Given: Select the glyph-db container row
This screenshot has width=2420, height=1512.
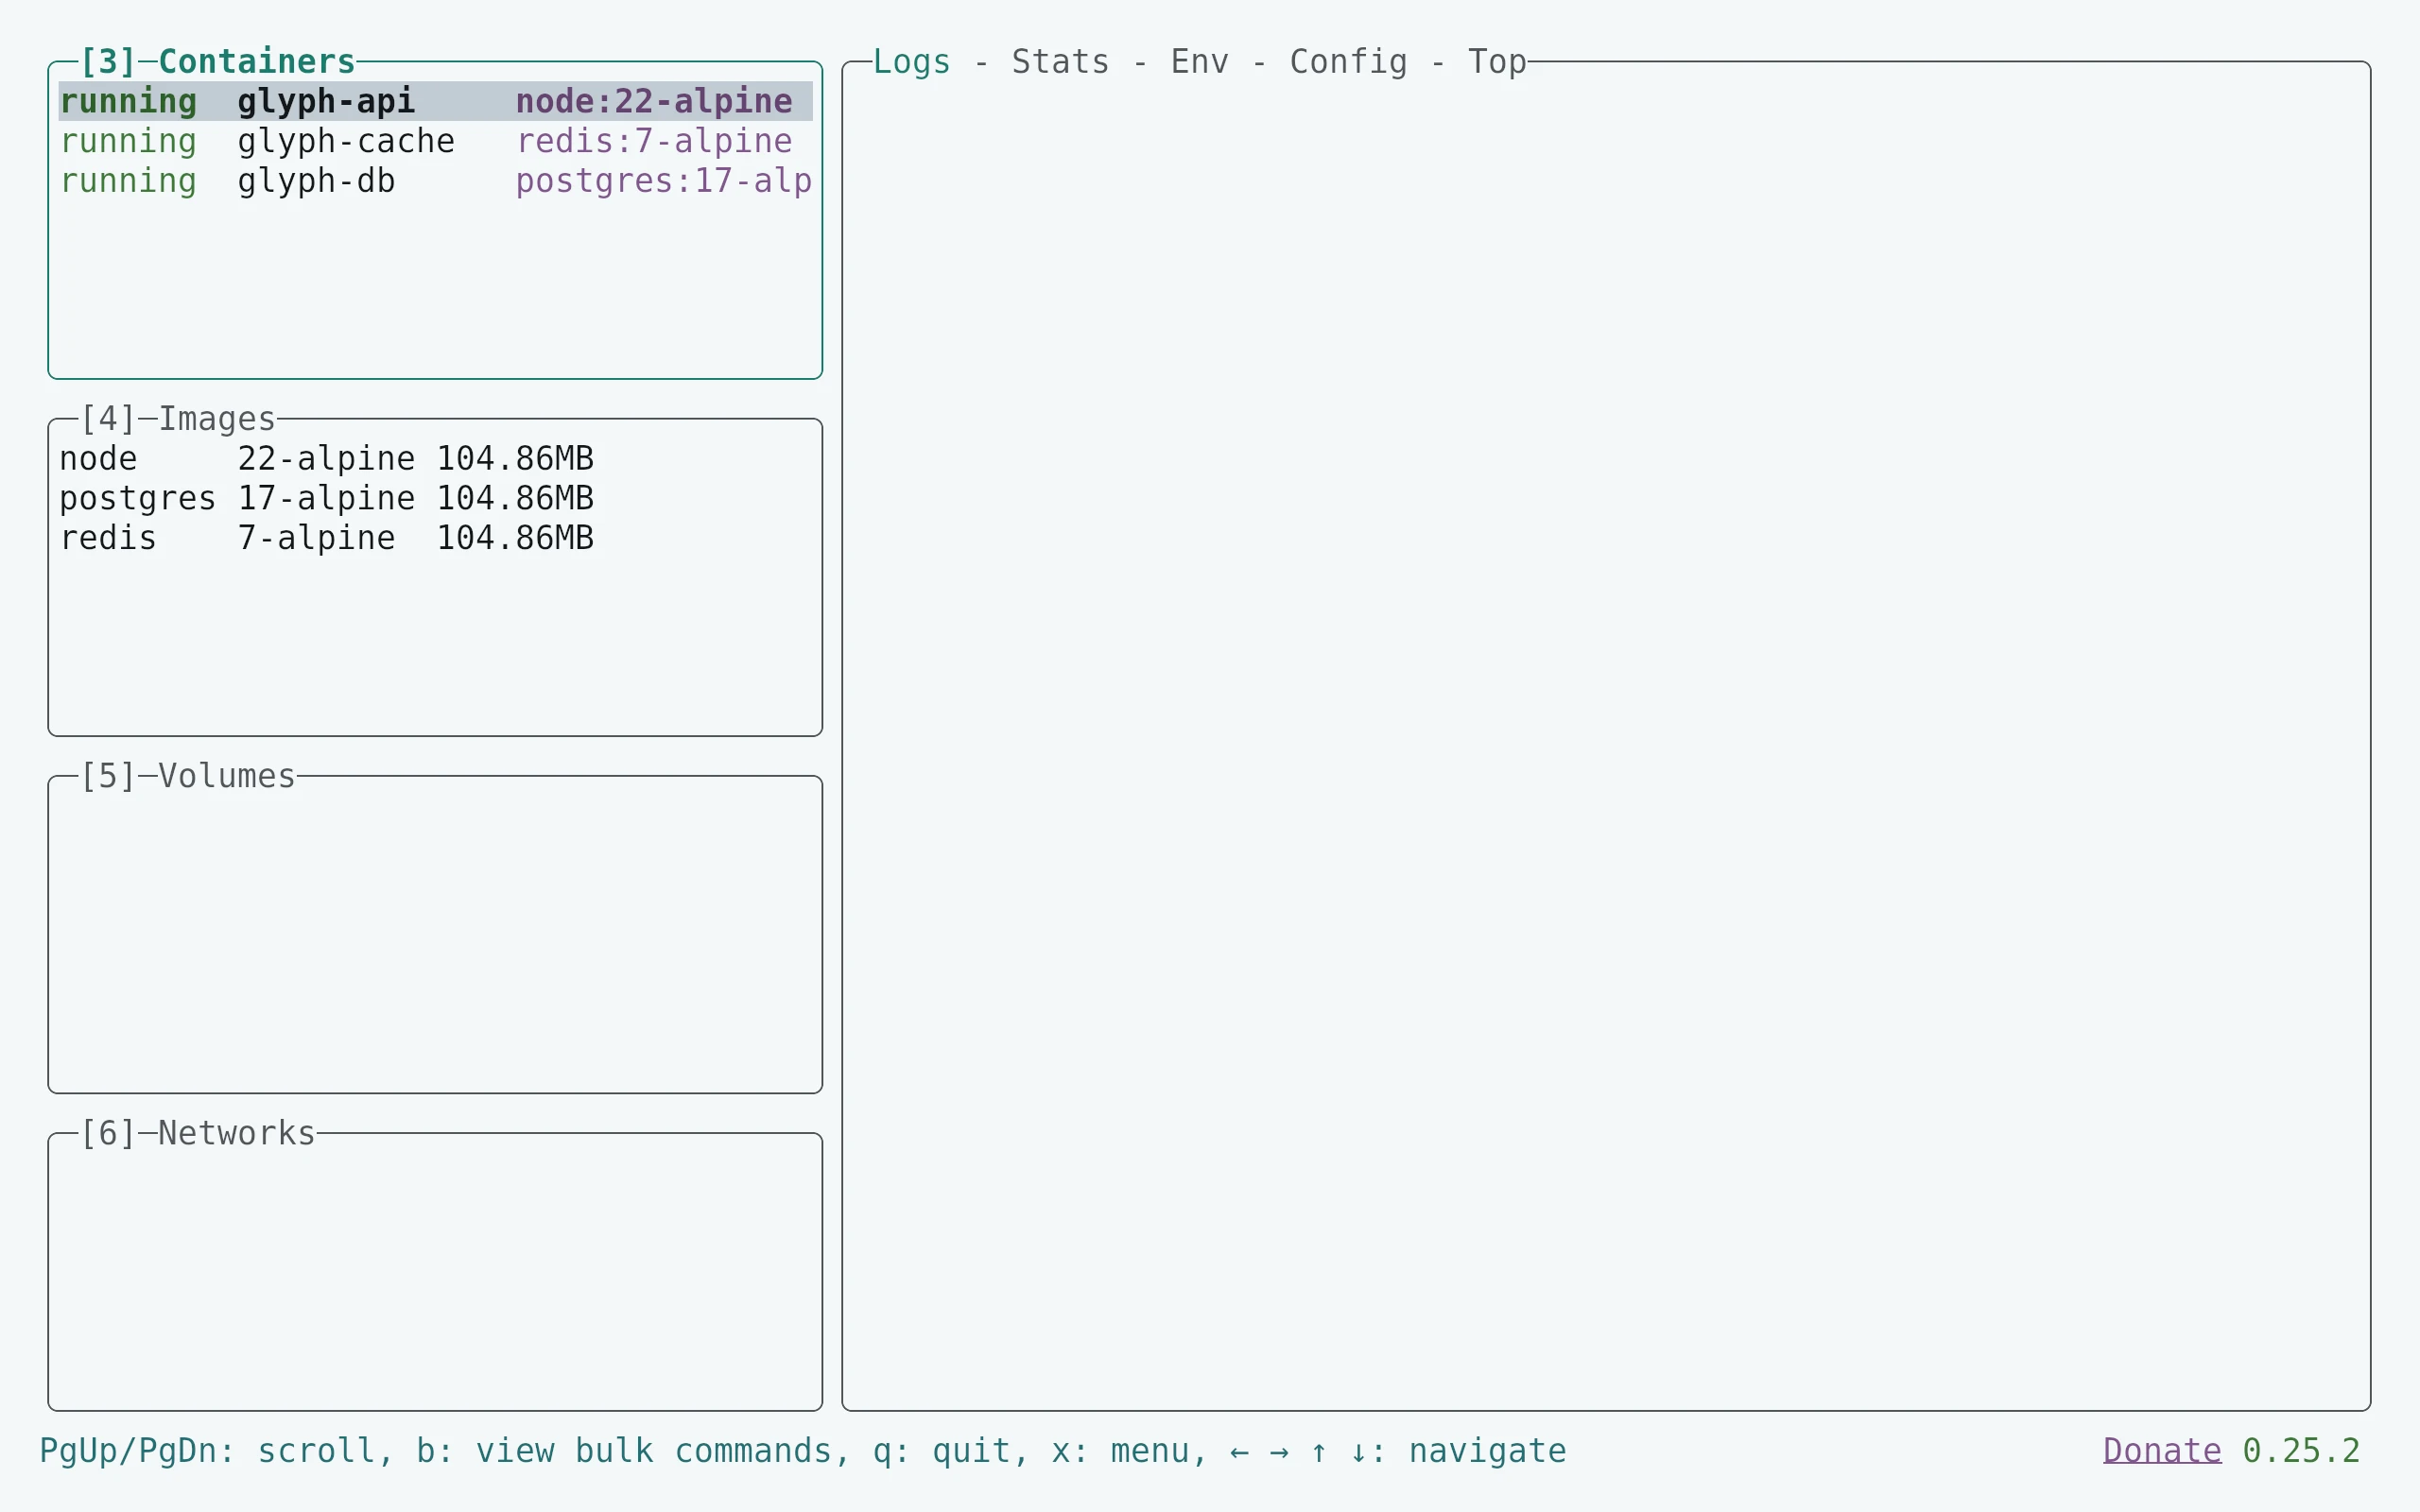Looking at the screenshot, I should point(435,181).
